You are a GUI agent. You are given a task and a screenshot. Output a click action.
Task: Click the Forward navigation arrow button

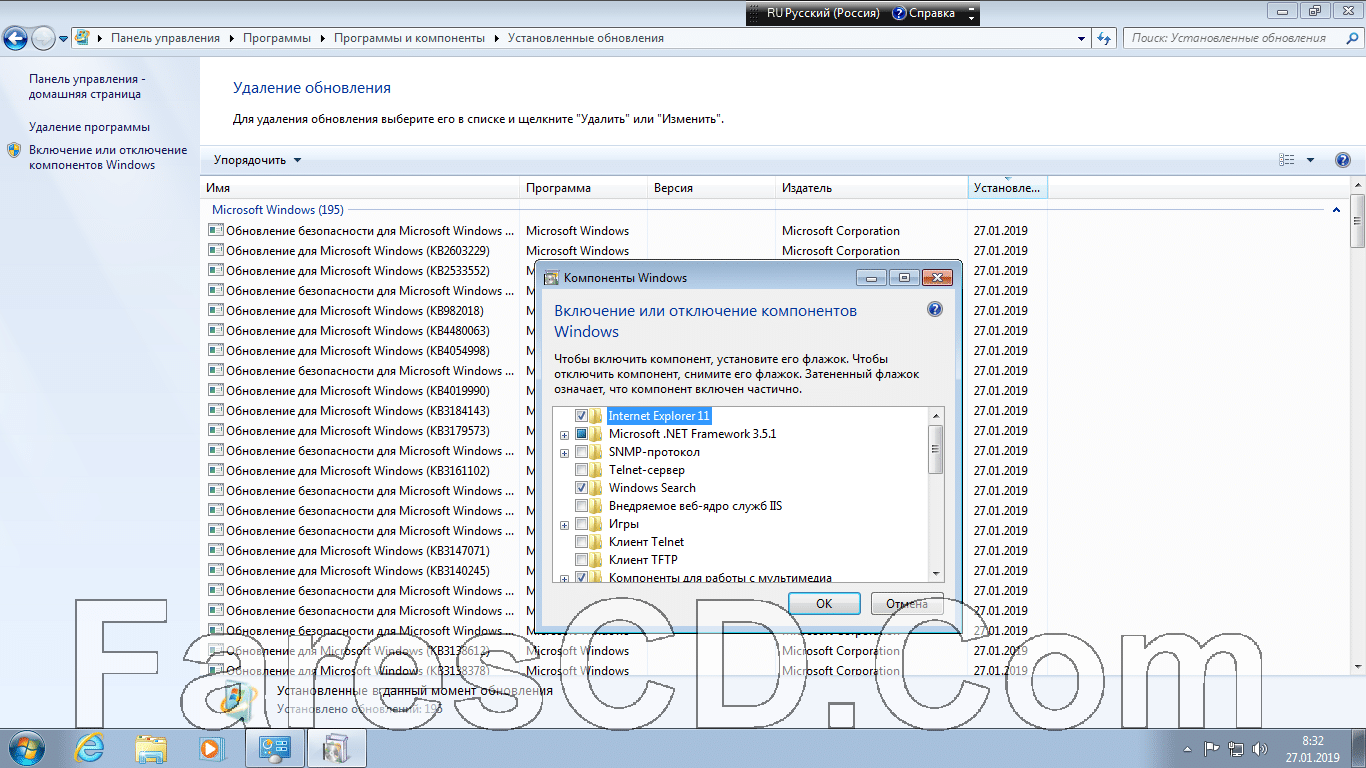(x=43, y=39)
